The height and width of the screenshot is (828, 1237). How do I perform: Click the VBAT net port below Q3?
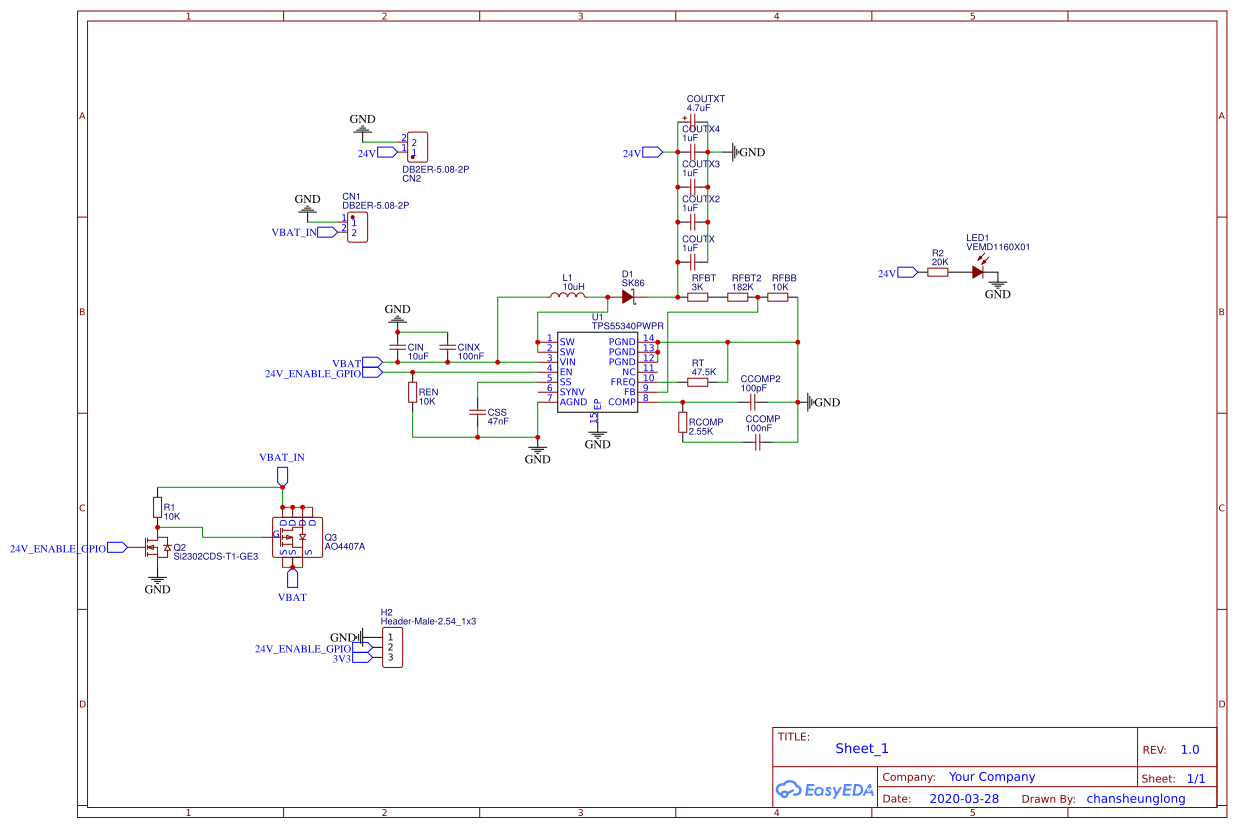pyautogui.click(x=293, y=578)
